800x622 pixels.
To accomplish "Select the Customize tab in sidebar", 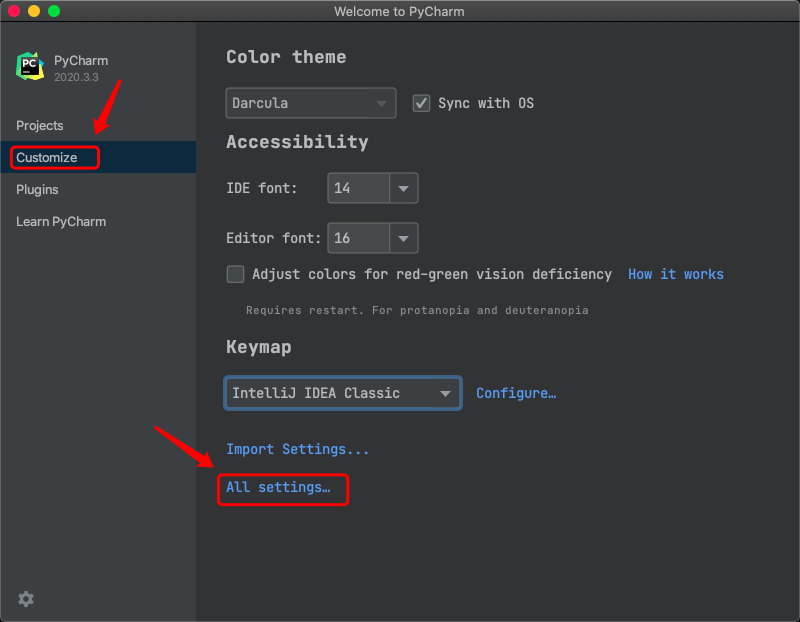I will coord(47,157).
